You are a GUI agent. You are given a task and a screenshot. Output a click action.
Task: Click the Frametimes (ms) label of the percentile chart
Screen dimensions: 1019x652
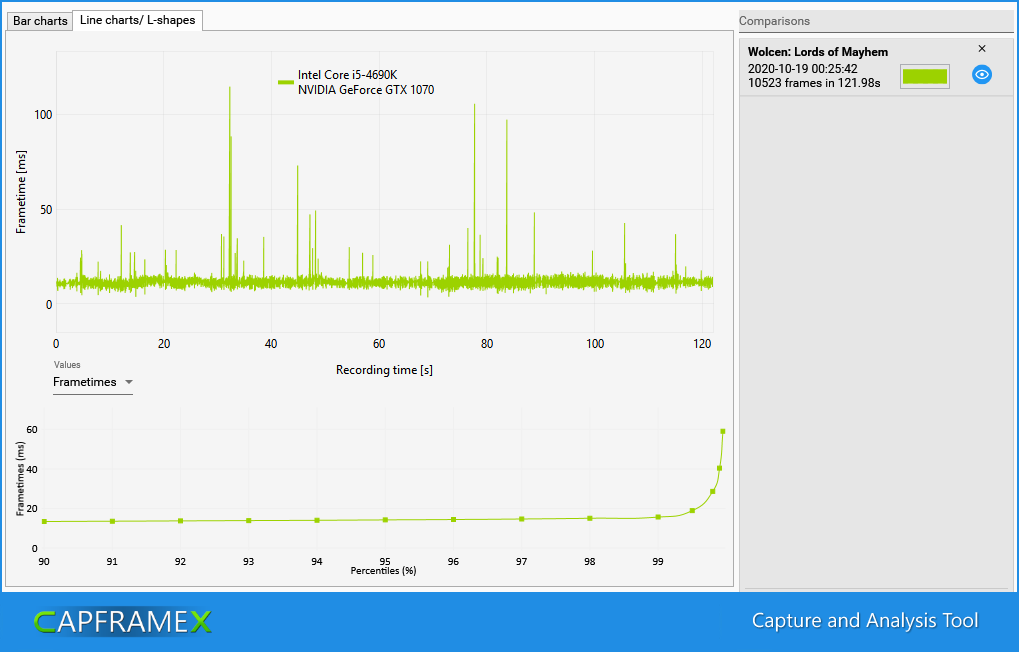(x=20, y=479)
